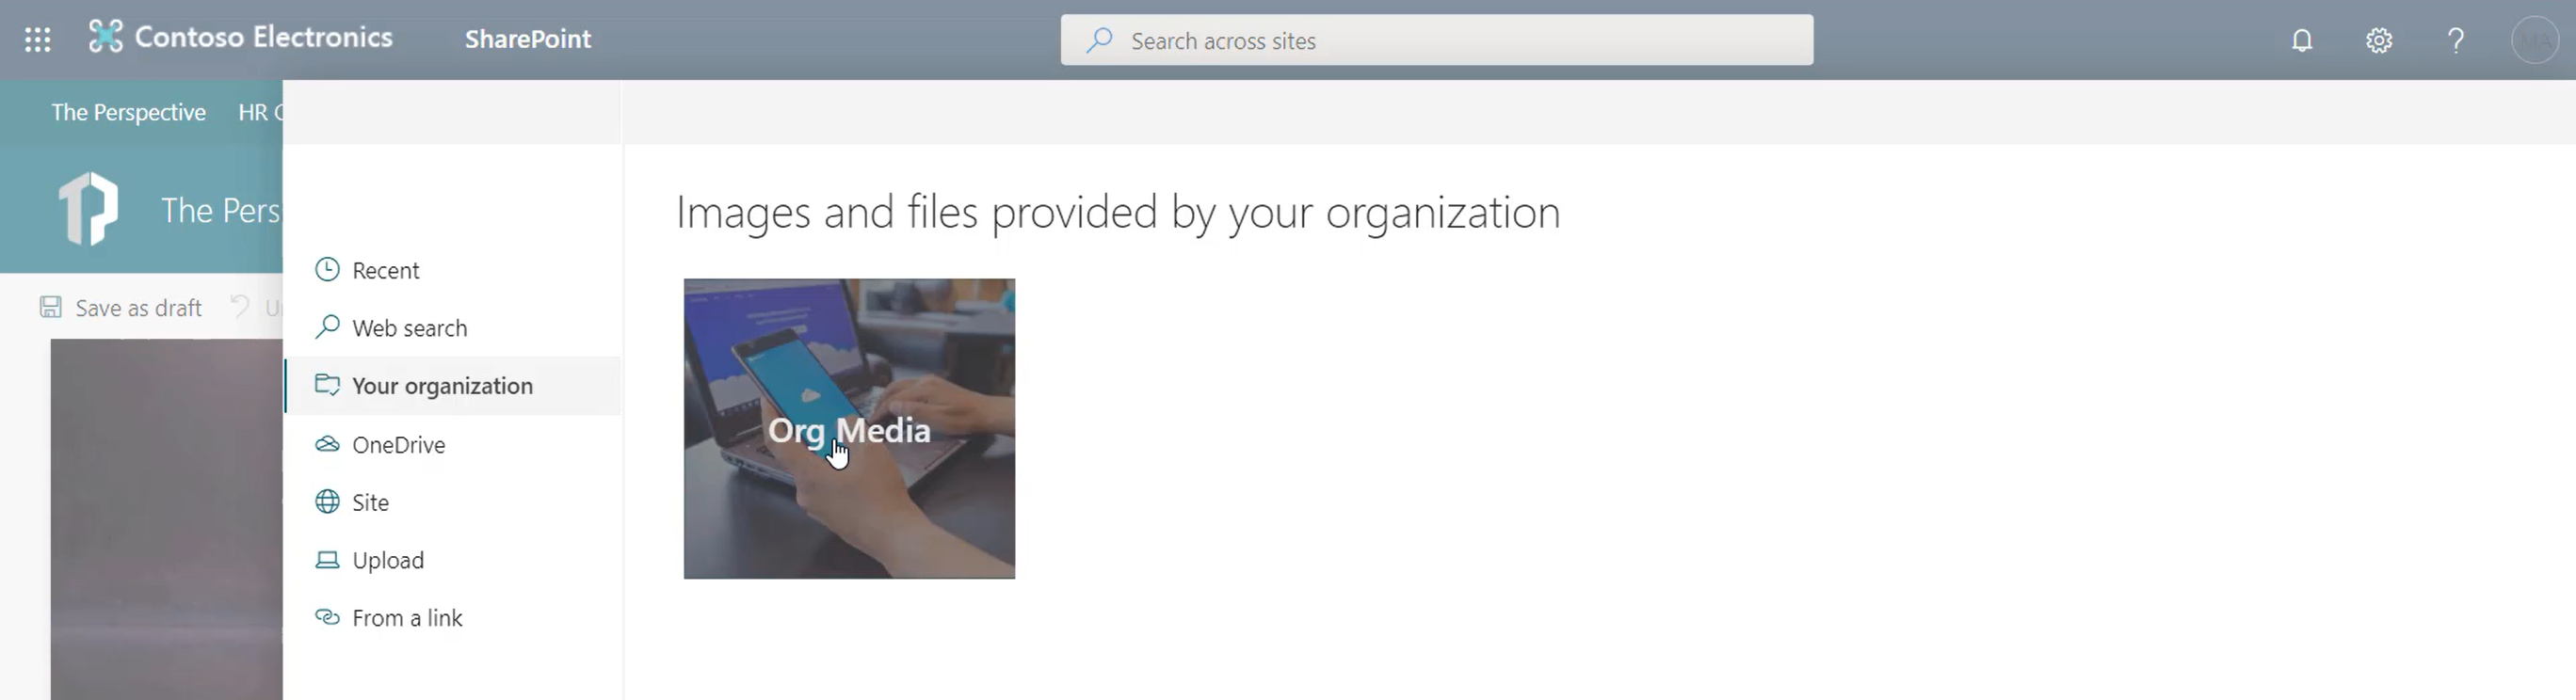Open the notifications bell icon
Screen dimensions: 2576x700
[x=2302, y=40]
